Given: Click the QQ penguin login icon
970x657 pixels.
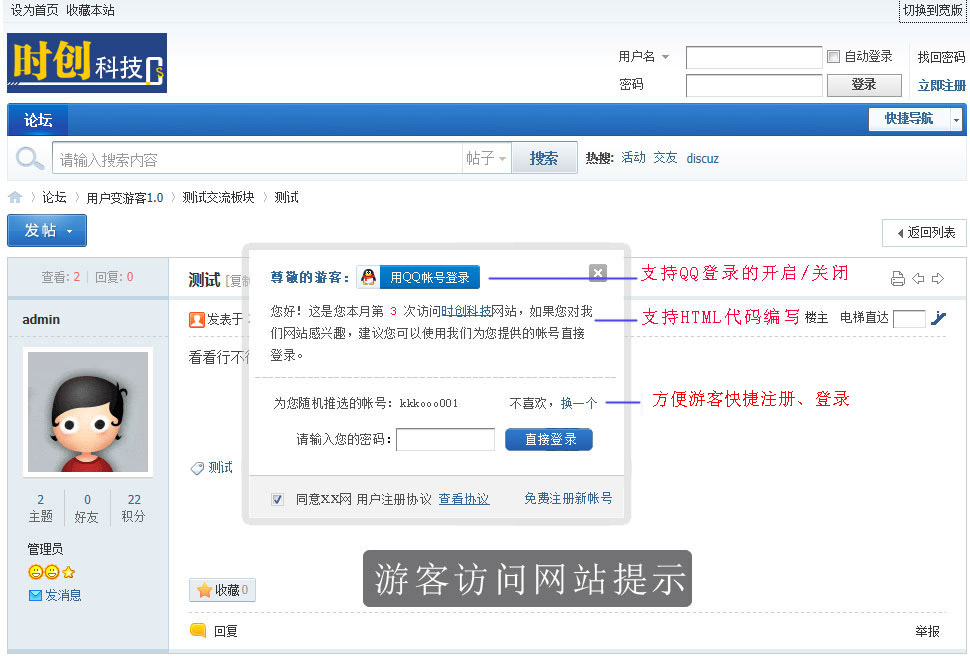Looking at the screenshot, I should pyautogui.click(x=369, y=277).
